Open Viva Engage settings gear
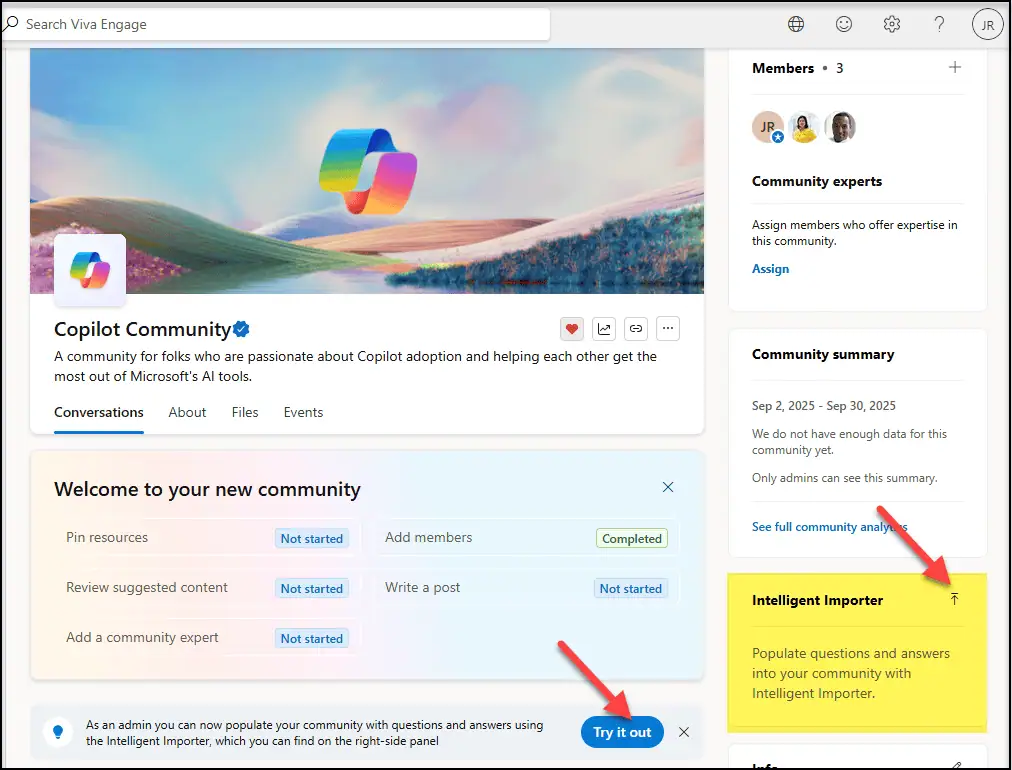The image size is (1012, 770). pyautogui.click(x=892, y=24)
